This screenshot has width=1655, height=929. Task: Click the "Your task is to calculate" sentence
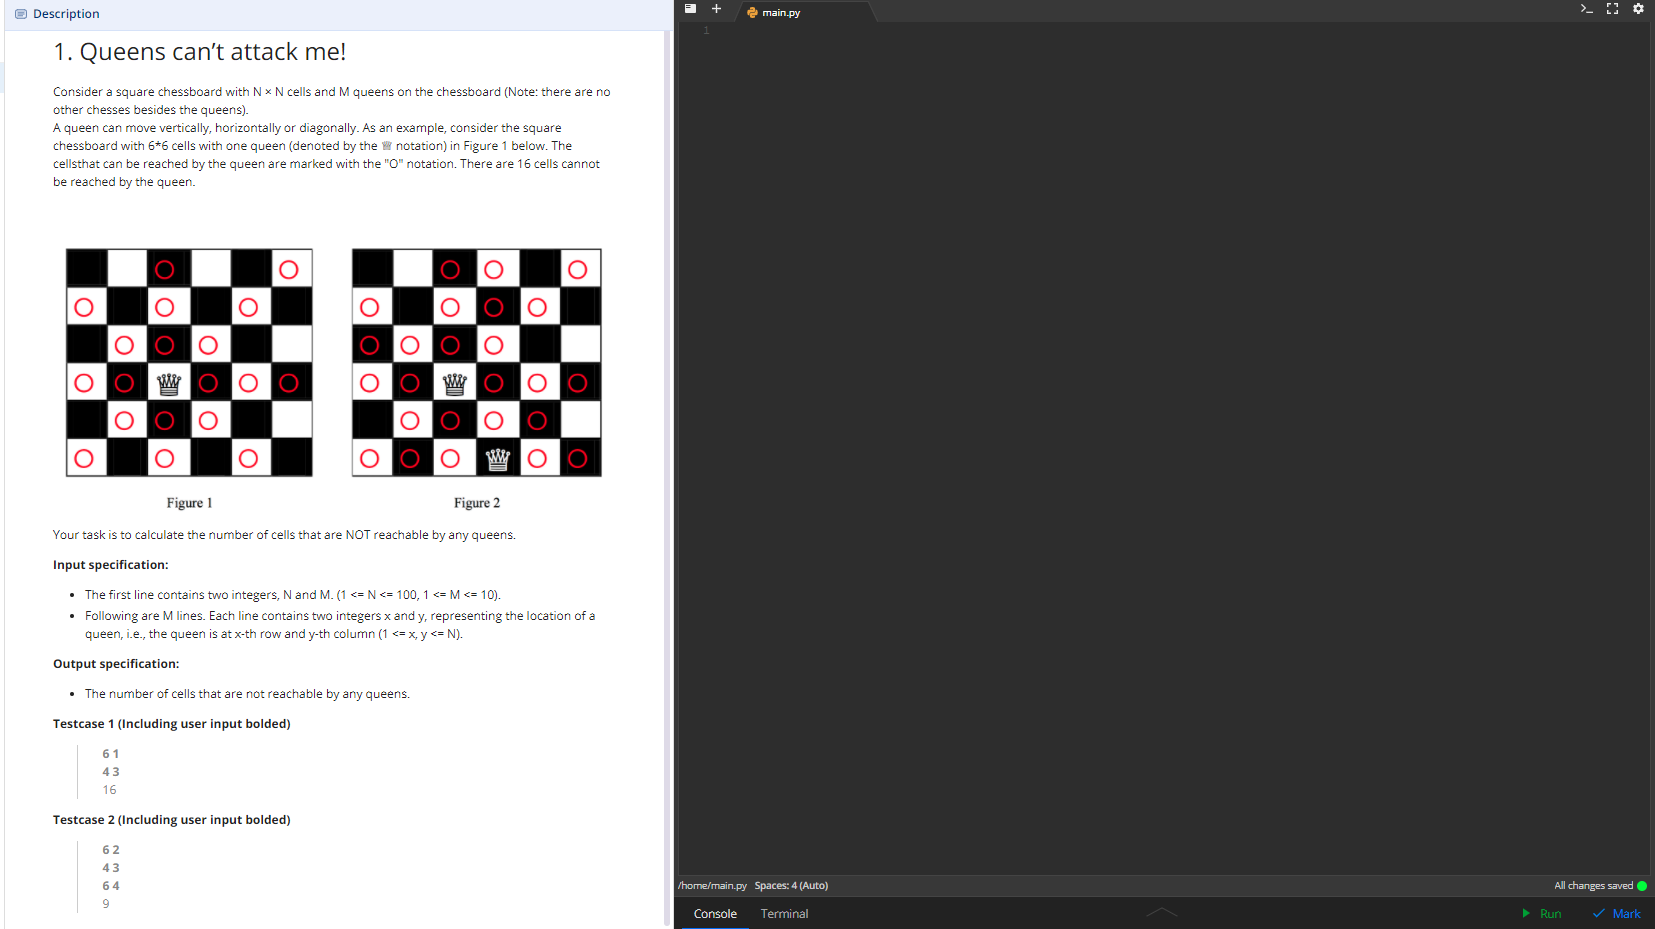[284, 535]
